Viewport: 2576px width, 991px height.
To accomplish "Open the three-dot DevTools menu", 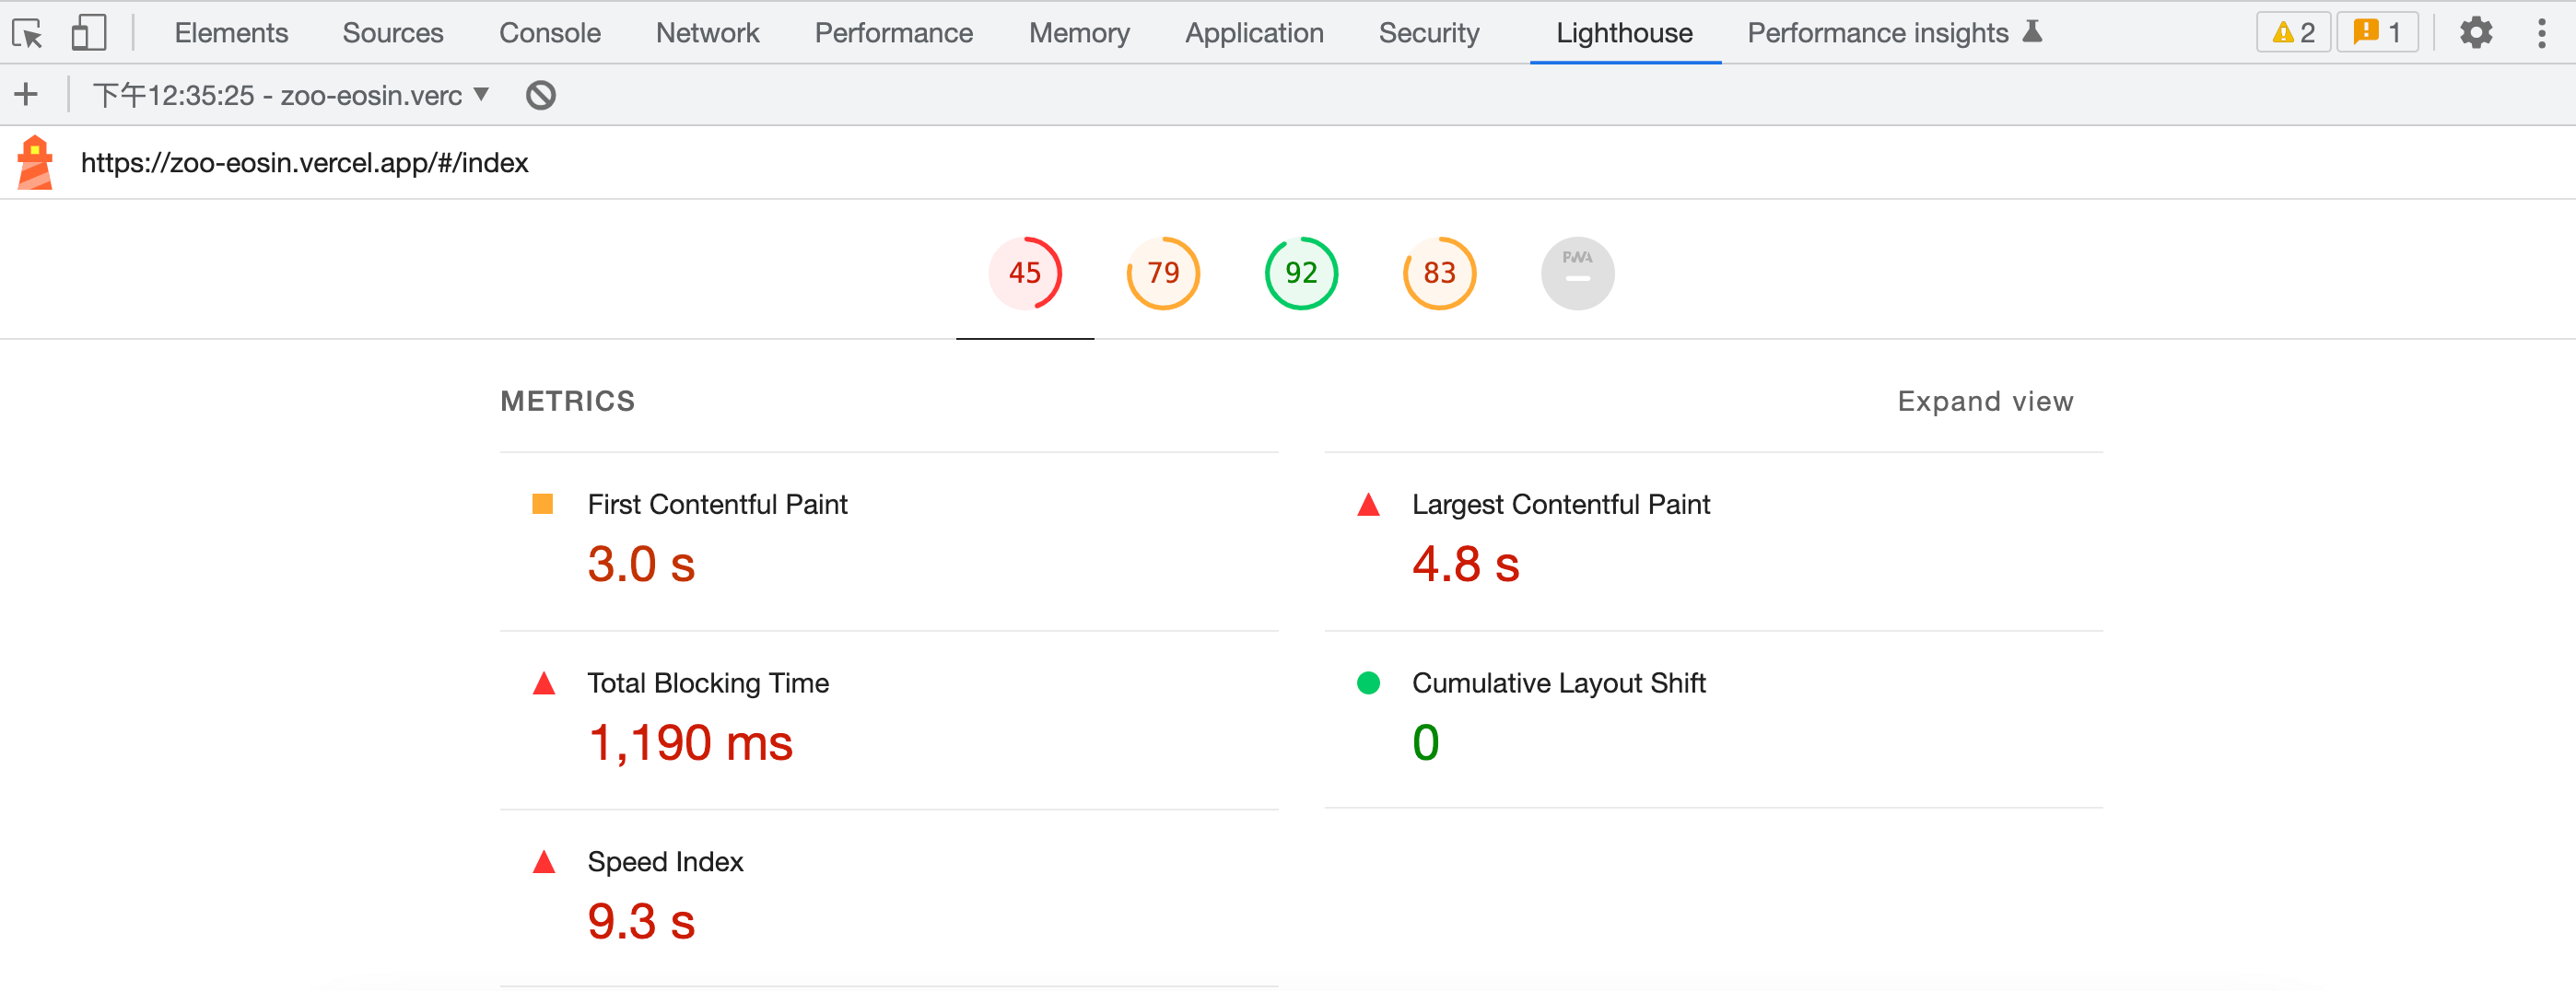I will pos(2541,33).
